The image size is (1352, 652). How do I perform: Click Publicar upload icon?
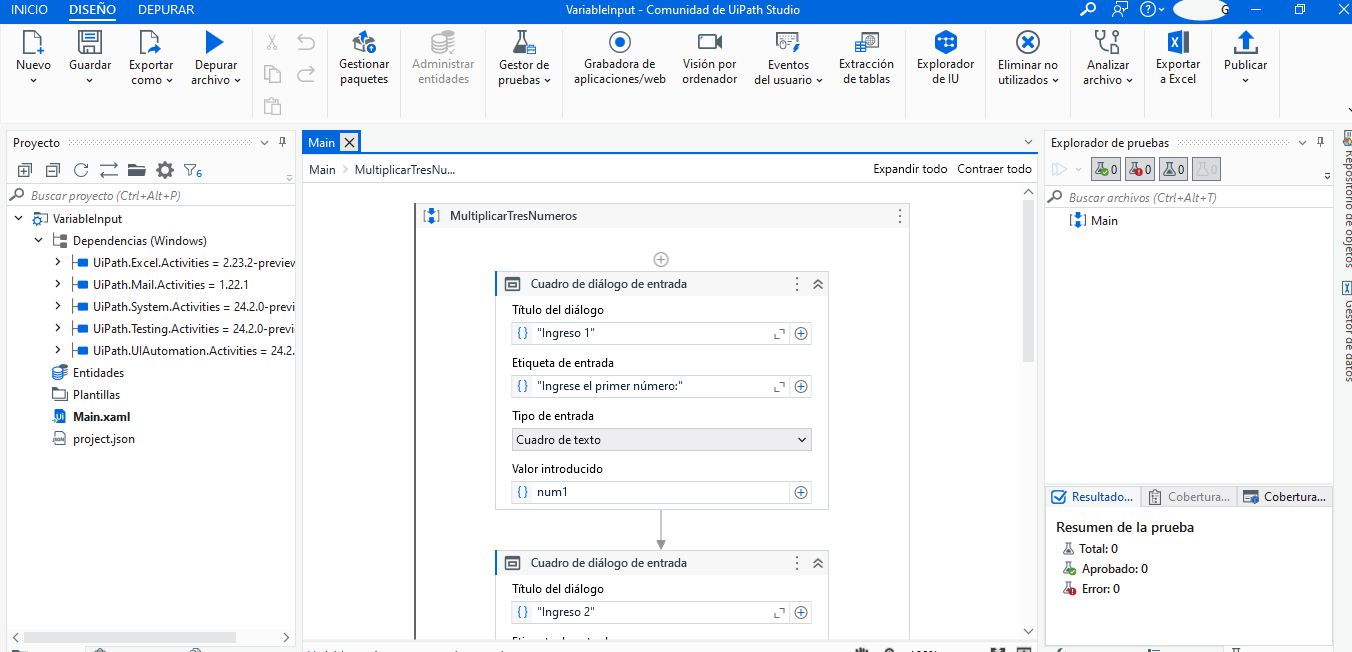click(x=1245, y=42)
